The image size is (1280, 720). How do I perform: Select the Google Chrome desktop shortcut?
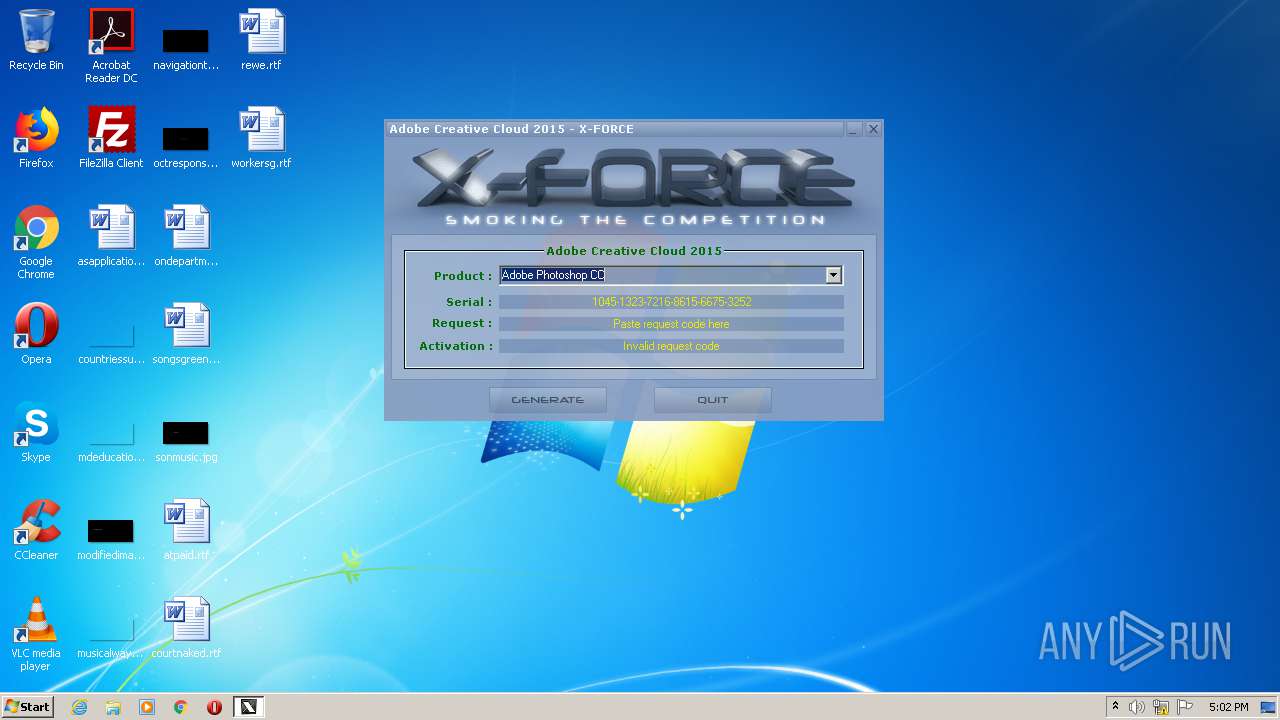point(36,243)
